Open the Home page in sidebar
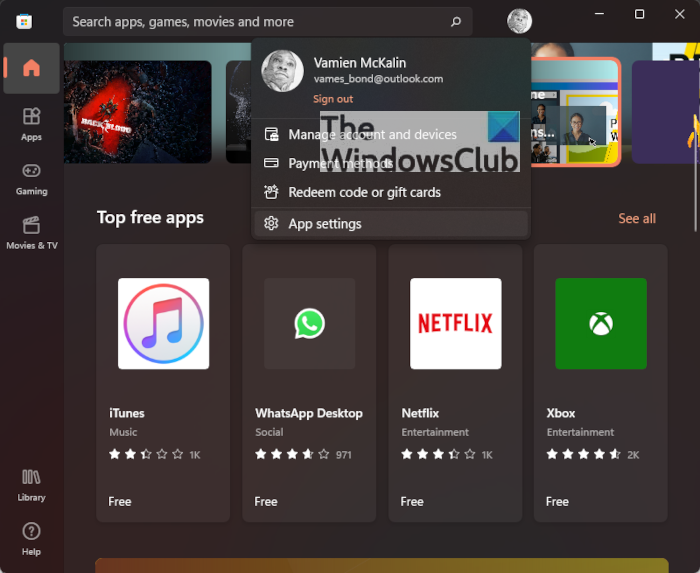Image resolution: width=700 pixels, height=573 pixels. pos(31,68)
